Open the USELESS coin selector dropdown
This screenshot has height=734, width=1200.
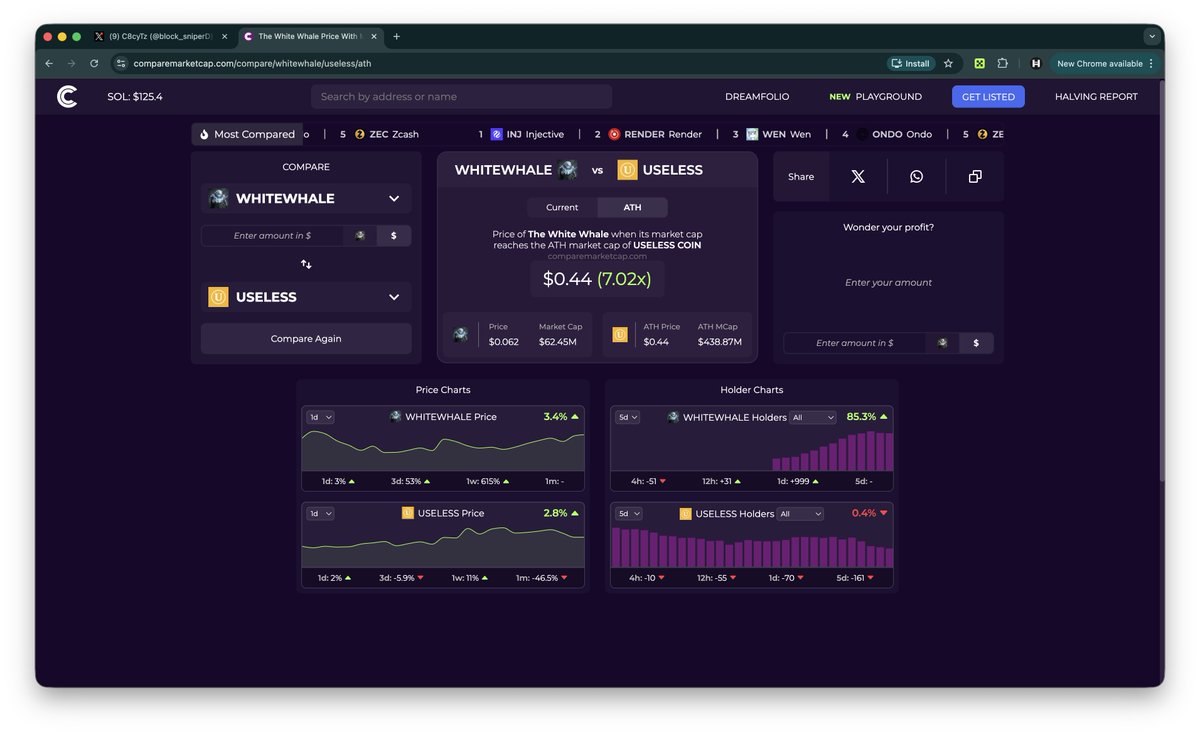[x=306, y=297]
